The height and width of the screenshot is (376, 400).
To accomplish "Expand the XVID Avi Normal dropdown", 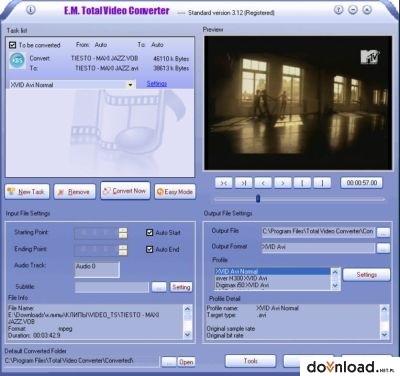I will click(x=130, y=85).
